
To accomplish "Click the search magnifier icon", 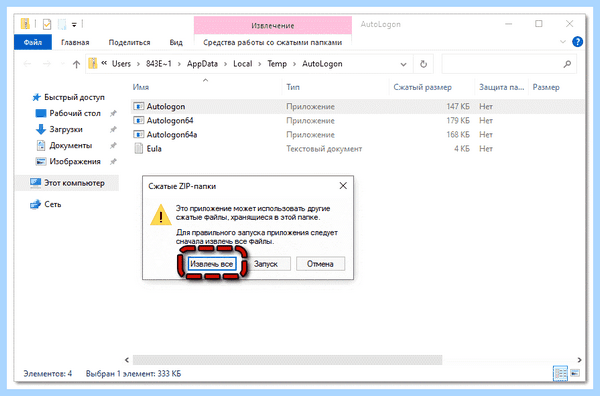I will [567, 64].
